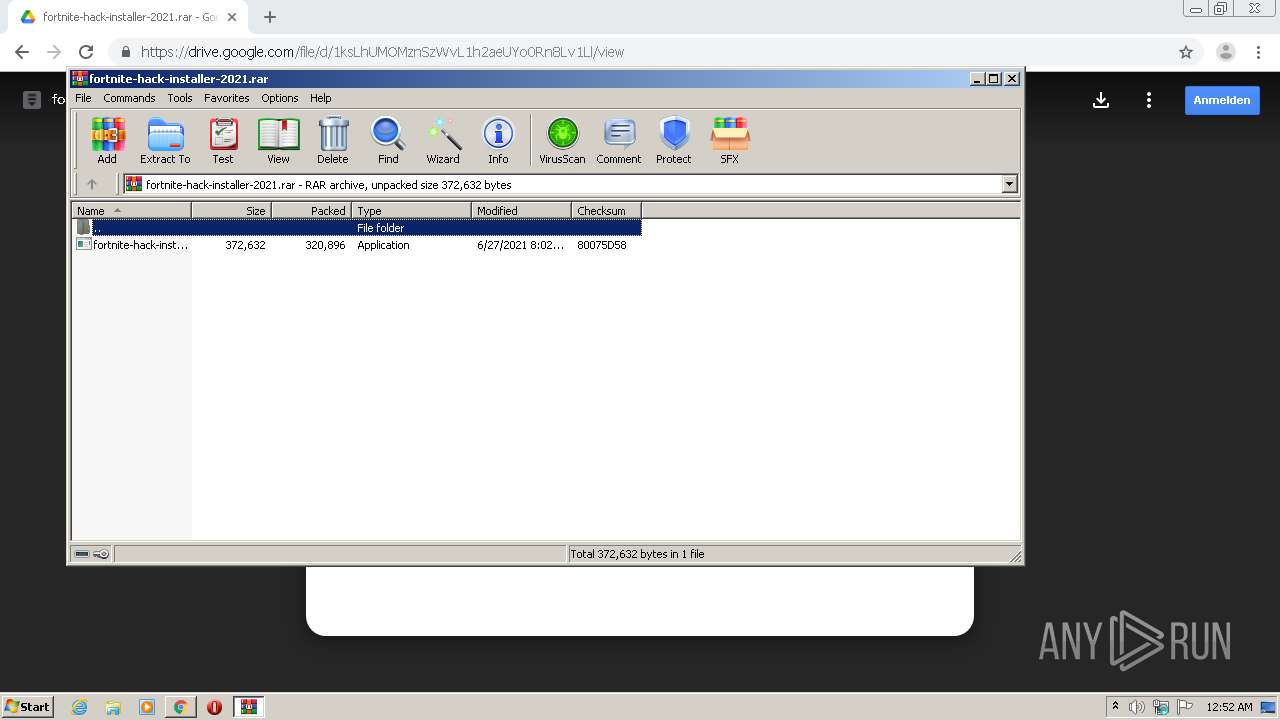Image resolution: width=1280 pixels, height=720 pixels.
Task: Open the Find tool
Action: coord(388,141)
